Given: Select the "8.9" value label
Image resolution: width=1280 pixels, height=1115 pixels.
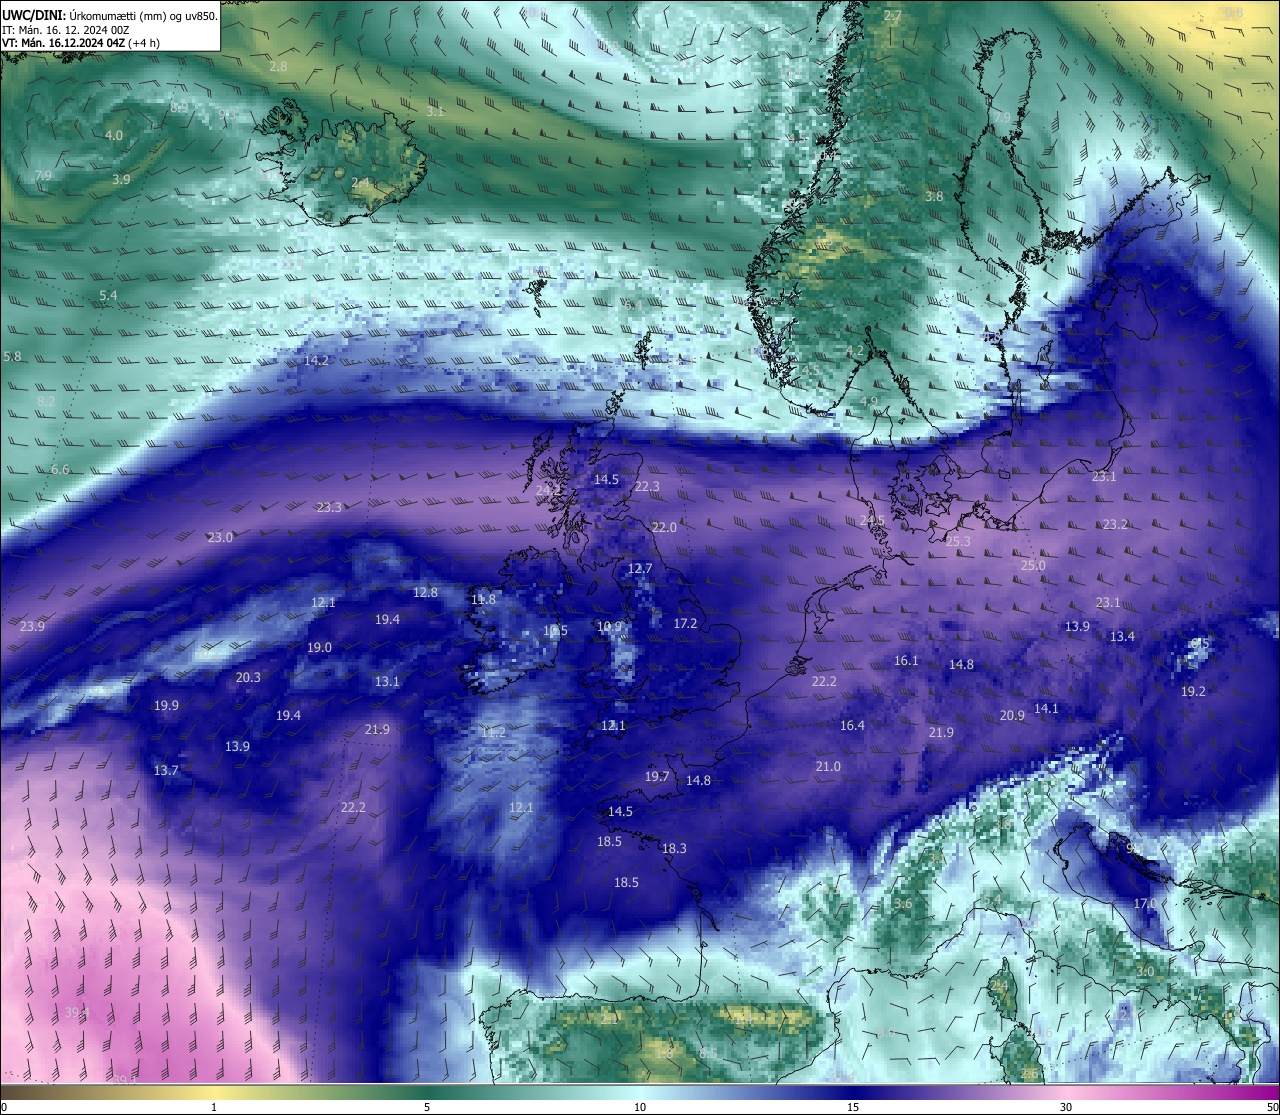Looking at the screenshot, I should click(179, 107).
